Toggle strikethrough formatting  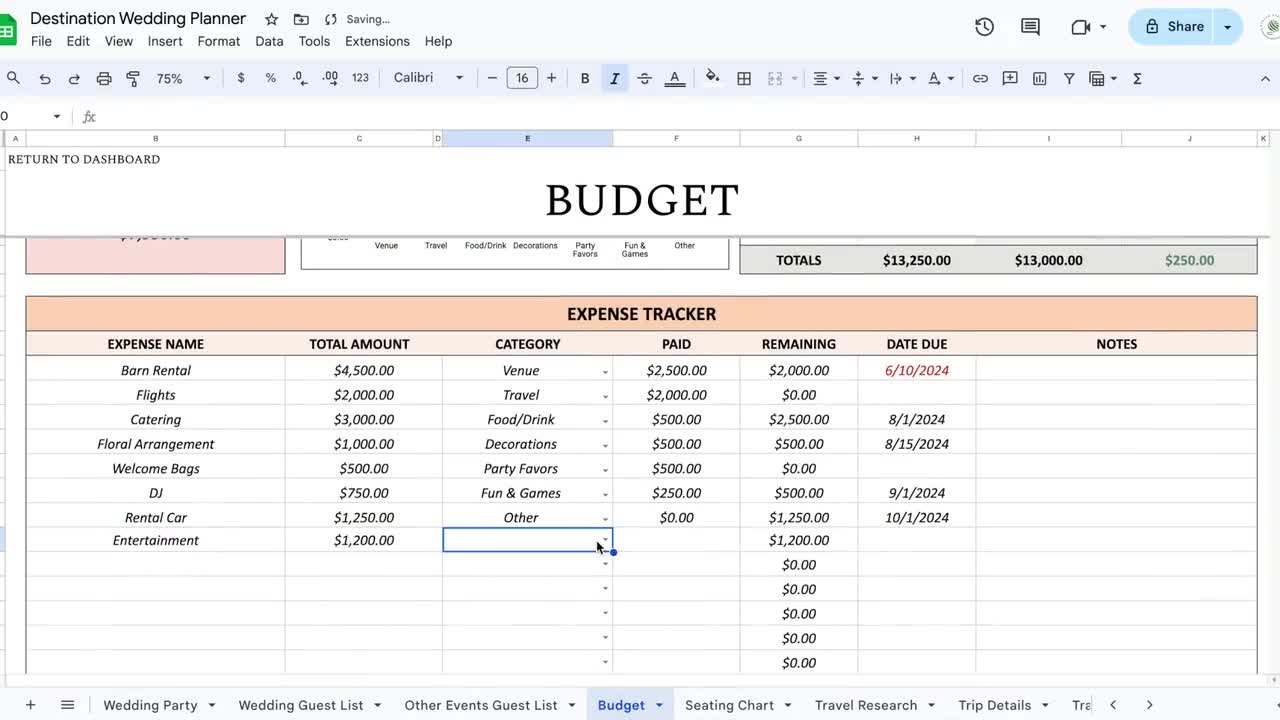644,78
